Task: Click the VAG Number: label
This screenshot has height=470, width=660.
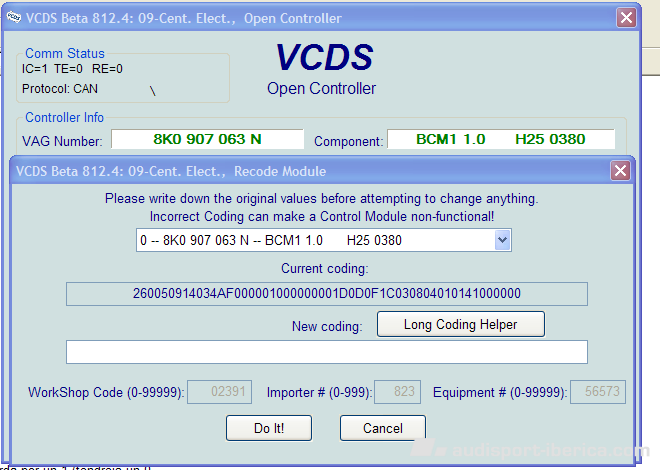Action: [62, 141]
